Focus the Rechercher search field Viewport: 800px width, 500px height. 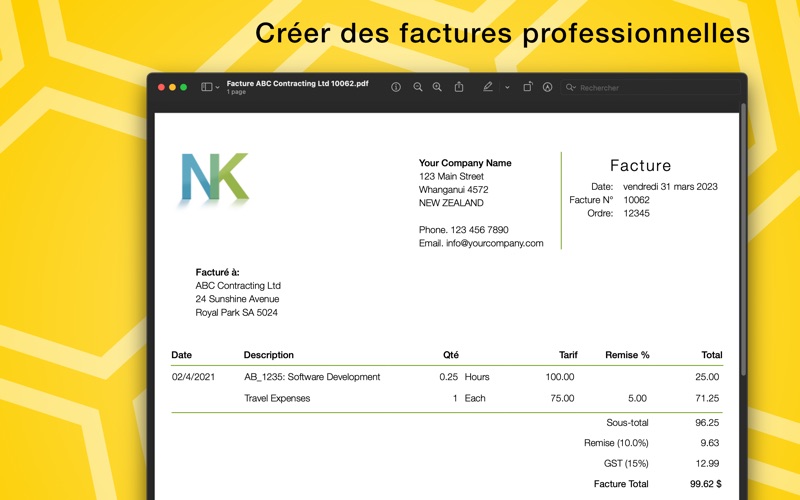(651, 88)
